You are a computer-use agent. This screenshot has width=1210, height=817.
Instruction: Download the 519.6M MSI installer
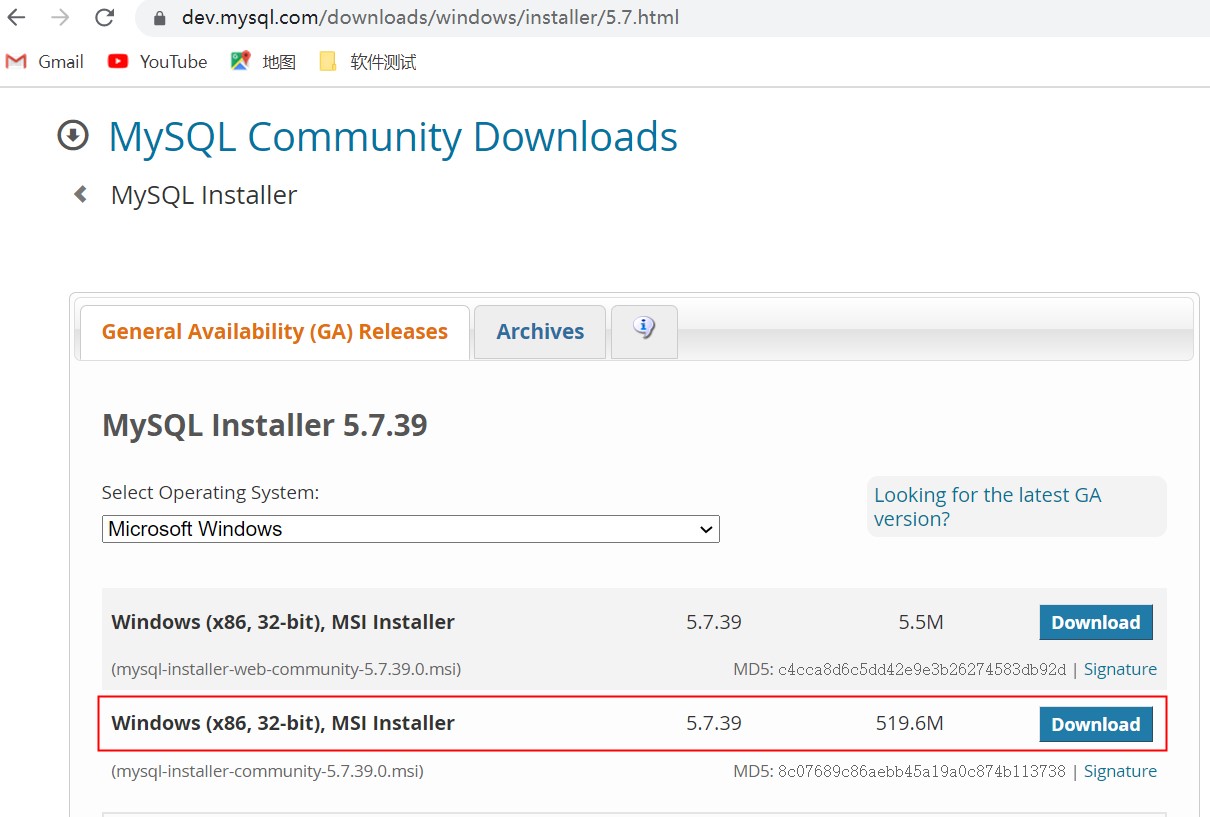click(1096, 724)
